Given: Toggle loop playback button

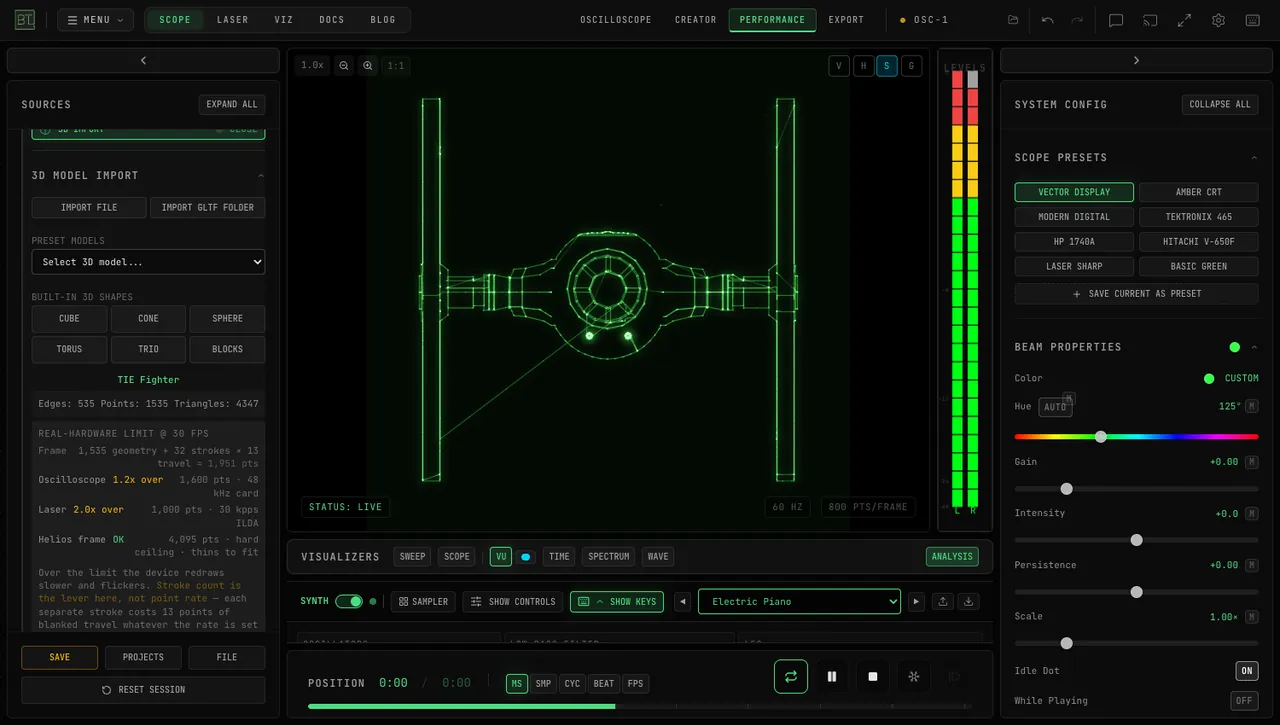Looking at the screenshot, I should pyautogui.click(x=790, y=676).
